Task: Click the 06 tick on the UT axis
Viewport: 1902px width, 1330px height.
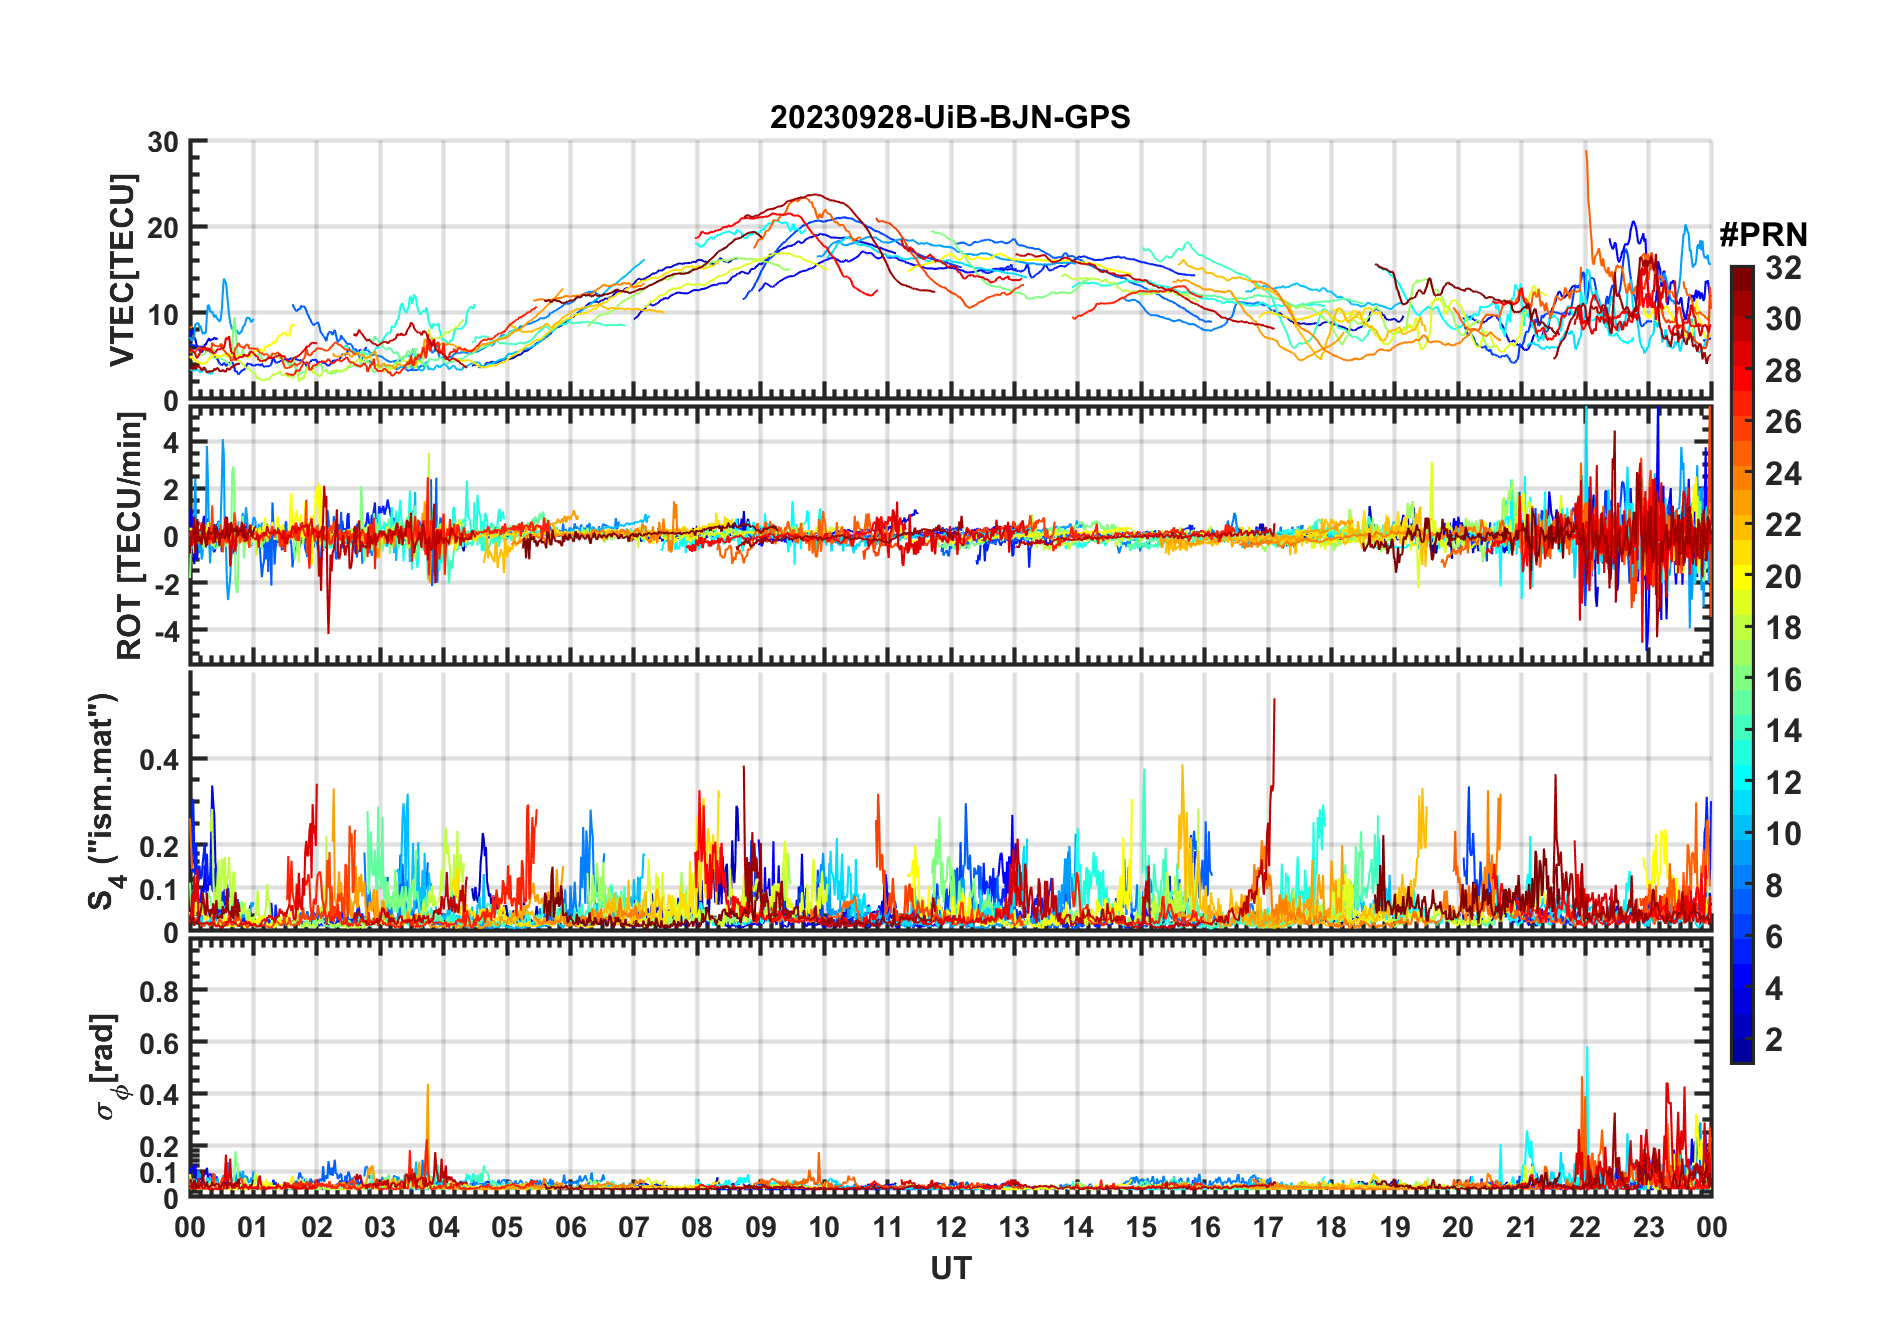Action: pos(570,1227)
